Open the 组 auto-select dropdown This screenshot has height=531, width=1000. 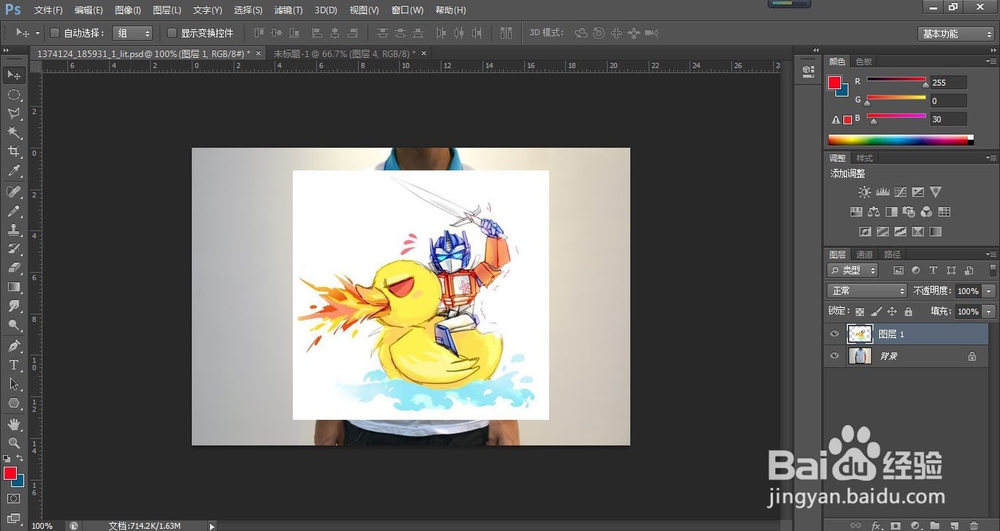click(132, 33)
